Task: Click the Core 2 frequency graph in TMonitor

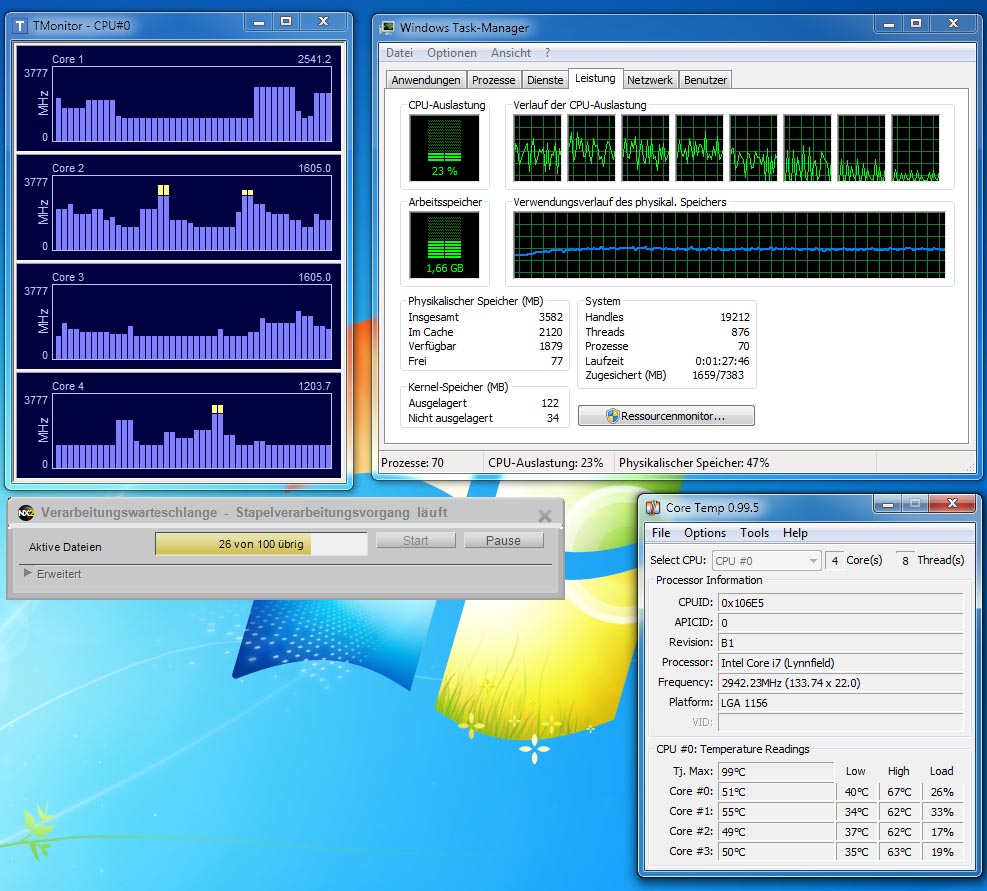Action: [x=192, y=213]
